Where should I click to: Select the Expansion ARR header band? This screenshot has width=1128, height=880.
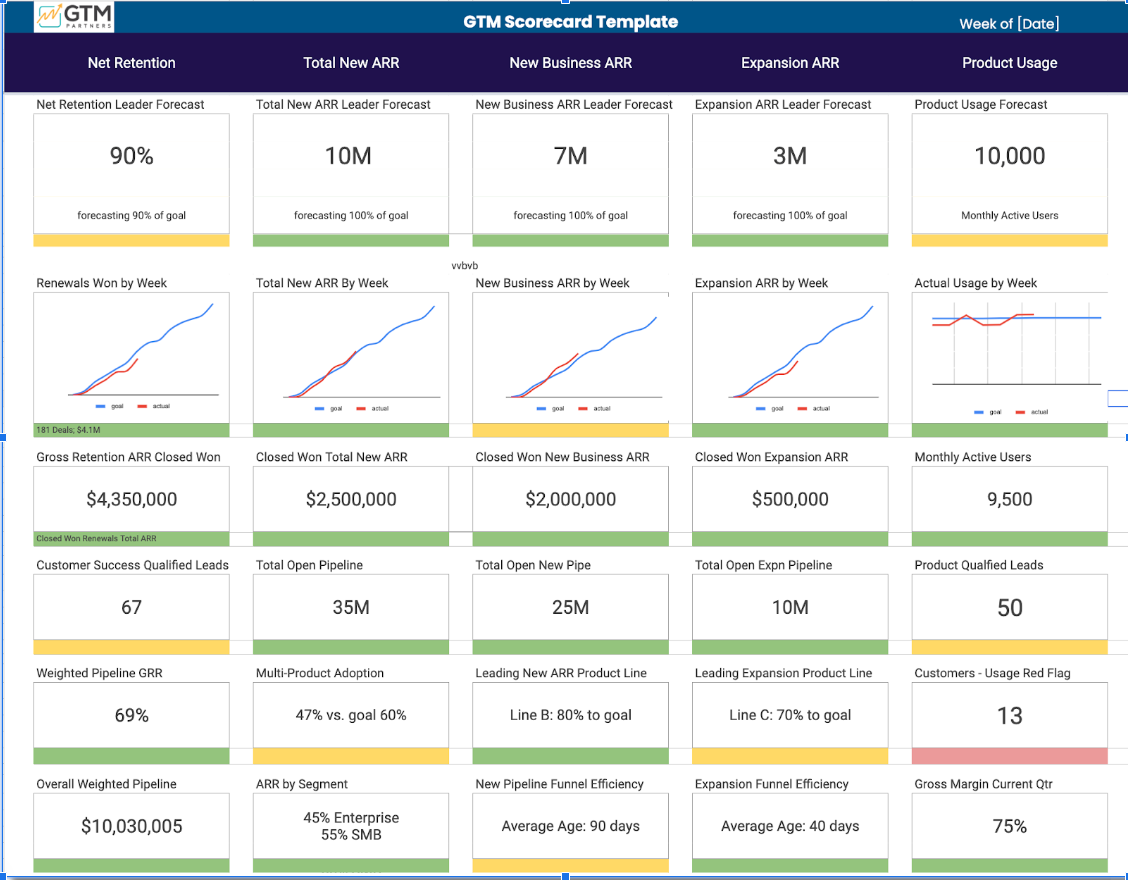click(789, 62)
